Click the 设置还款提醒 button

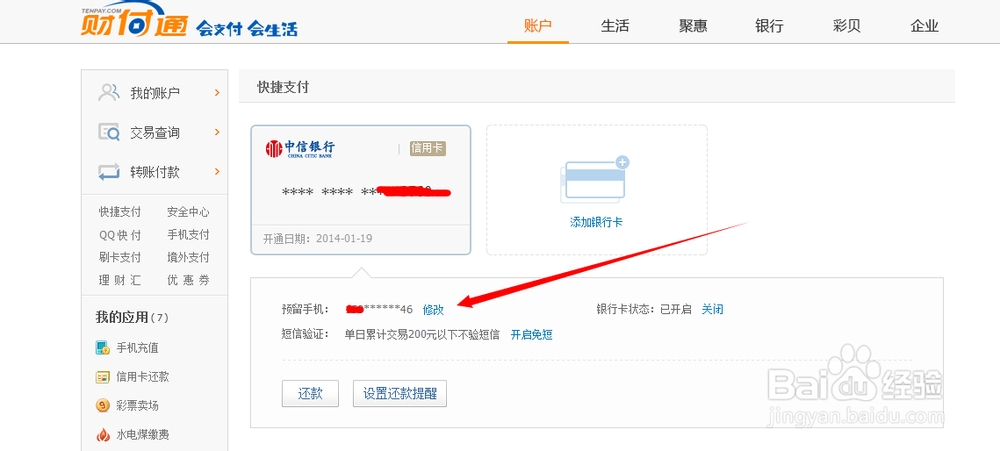399,394
